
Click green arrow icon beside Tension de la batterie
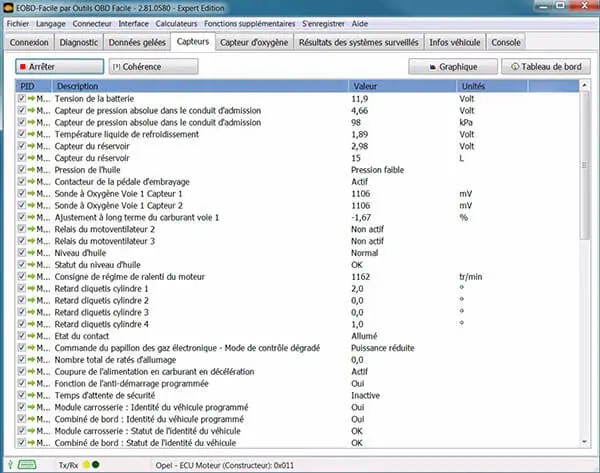click(x=32, y=100)
